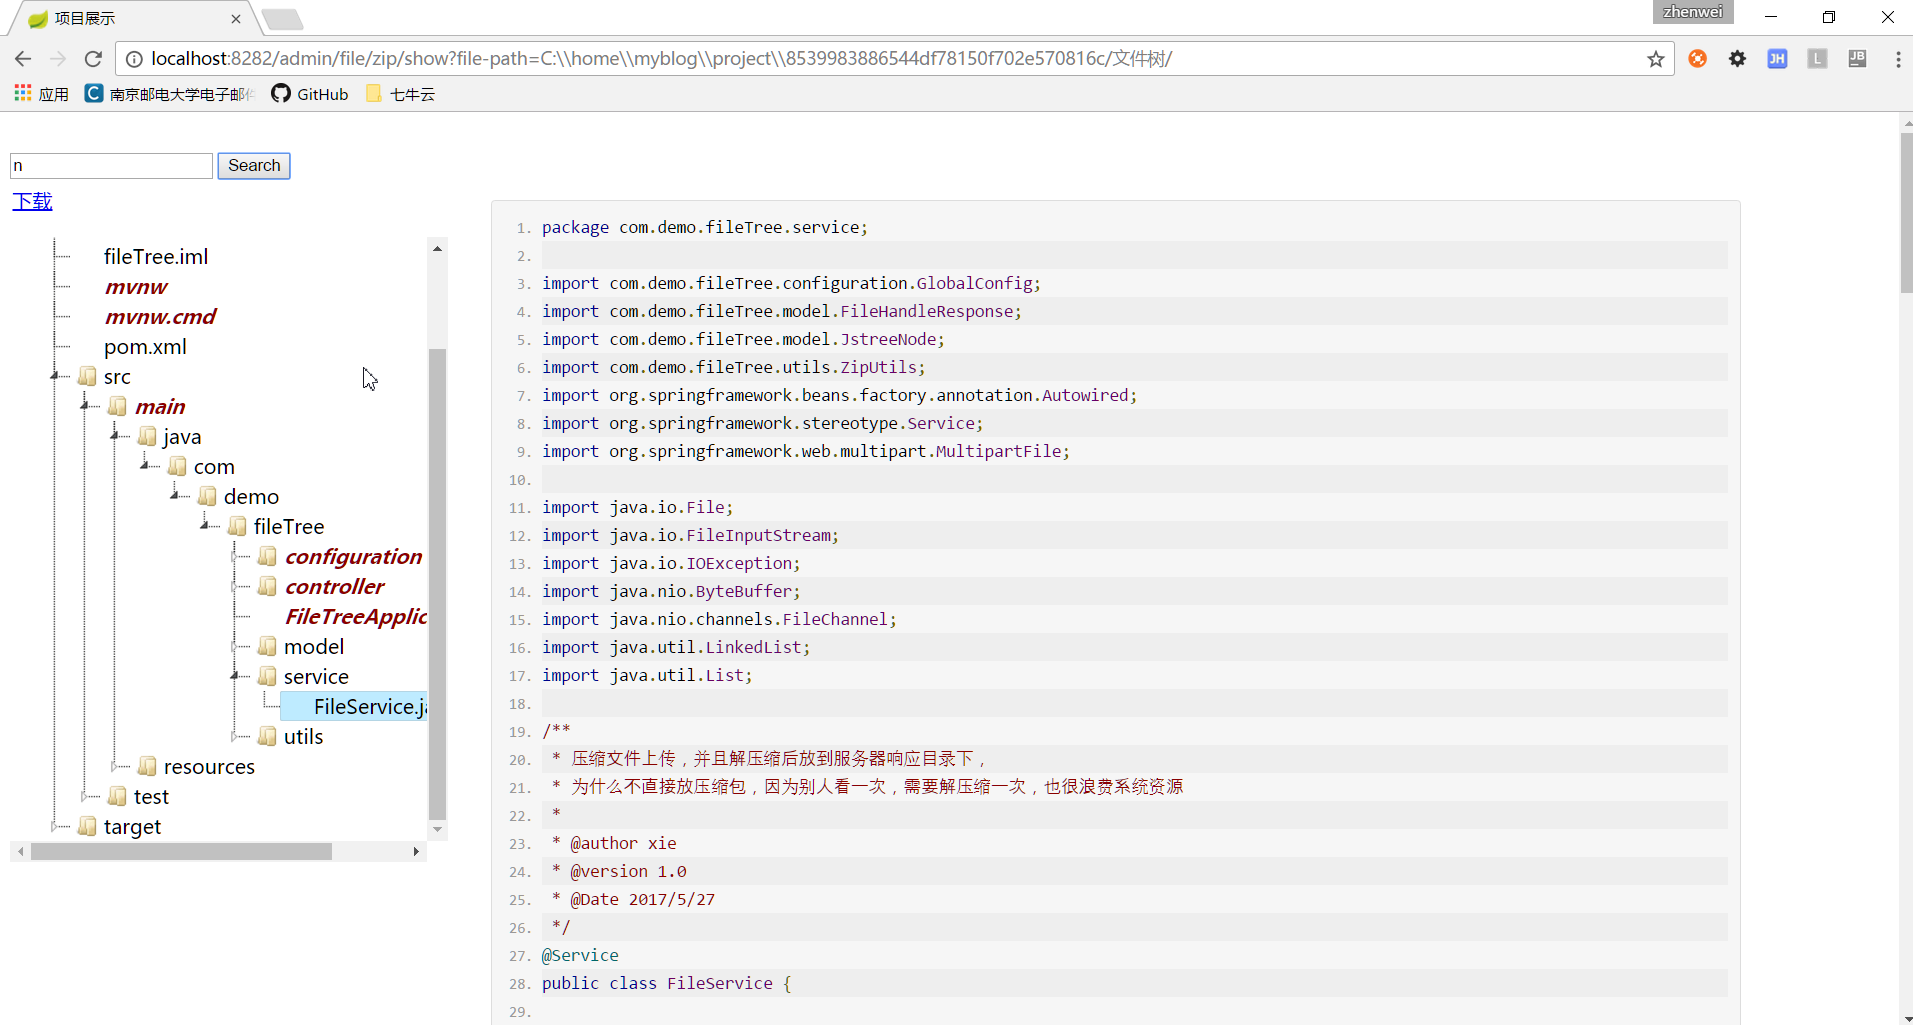Open a new browser tab
1913x1025 pixels.
click(x=283, y=19)
